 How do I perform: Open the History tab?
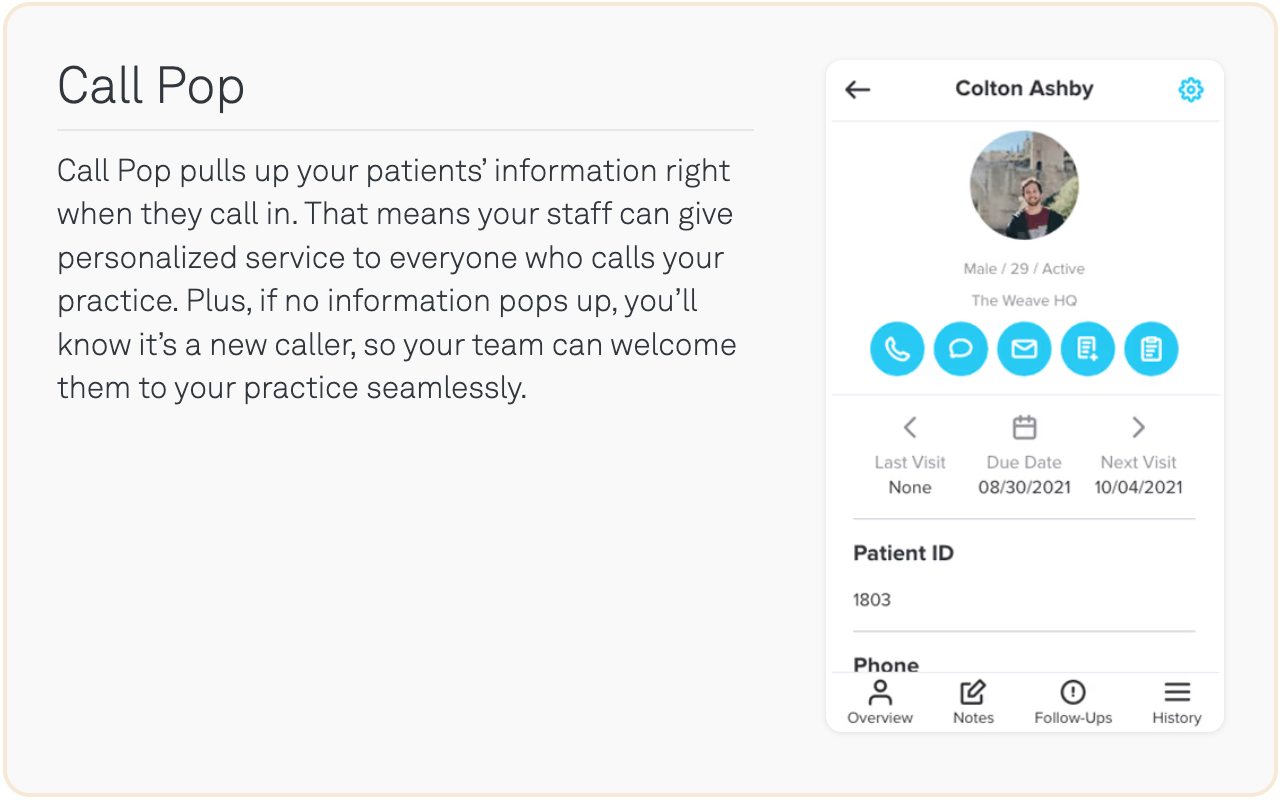click(1177, 702)
